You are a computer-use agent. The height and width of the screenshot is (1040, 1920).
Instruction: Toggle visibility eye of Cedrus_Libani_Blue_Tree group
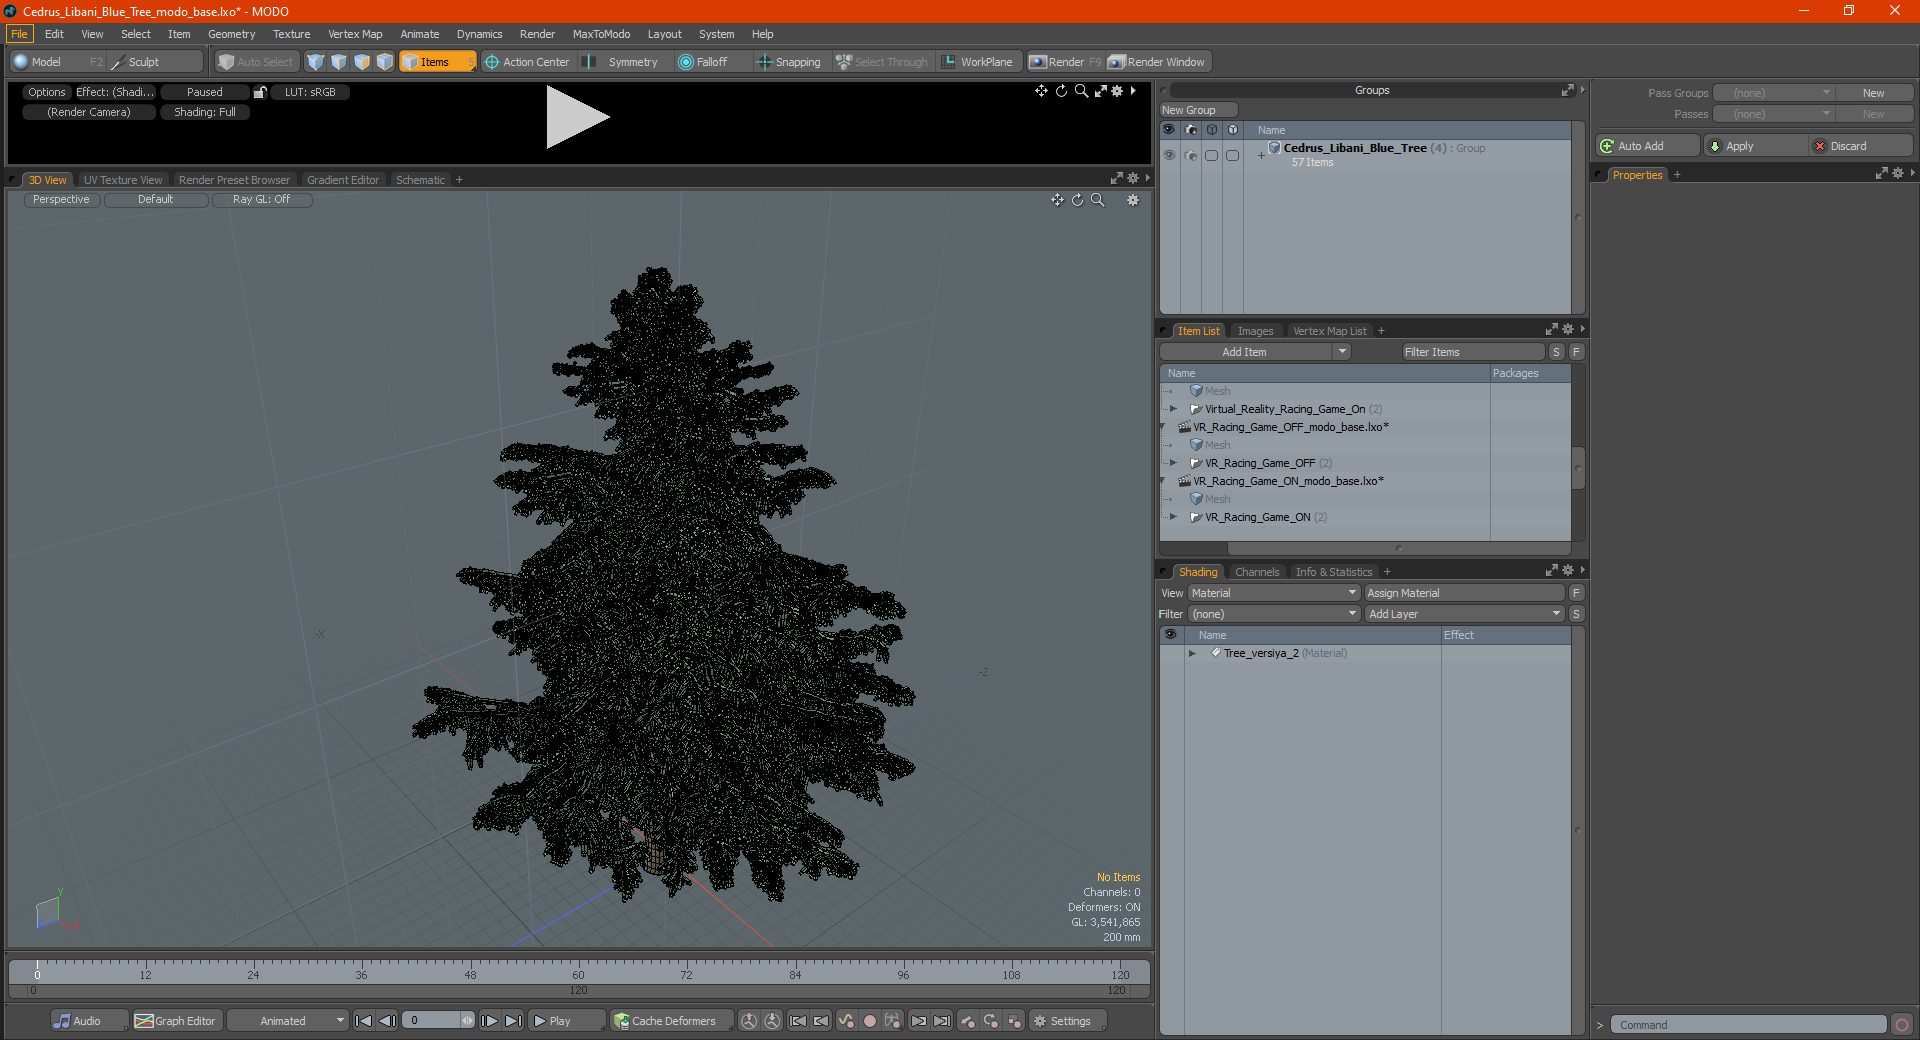pos(1169,155)
